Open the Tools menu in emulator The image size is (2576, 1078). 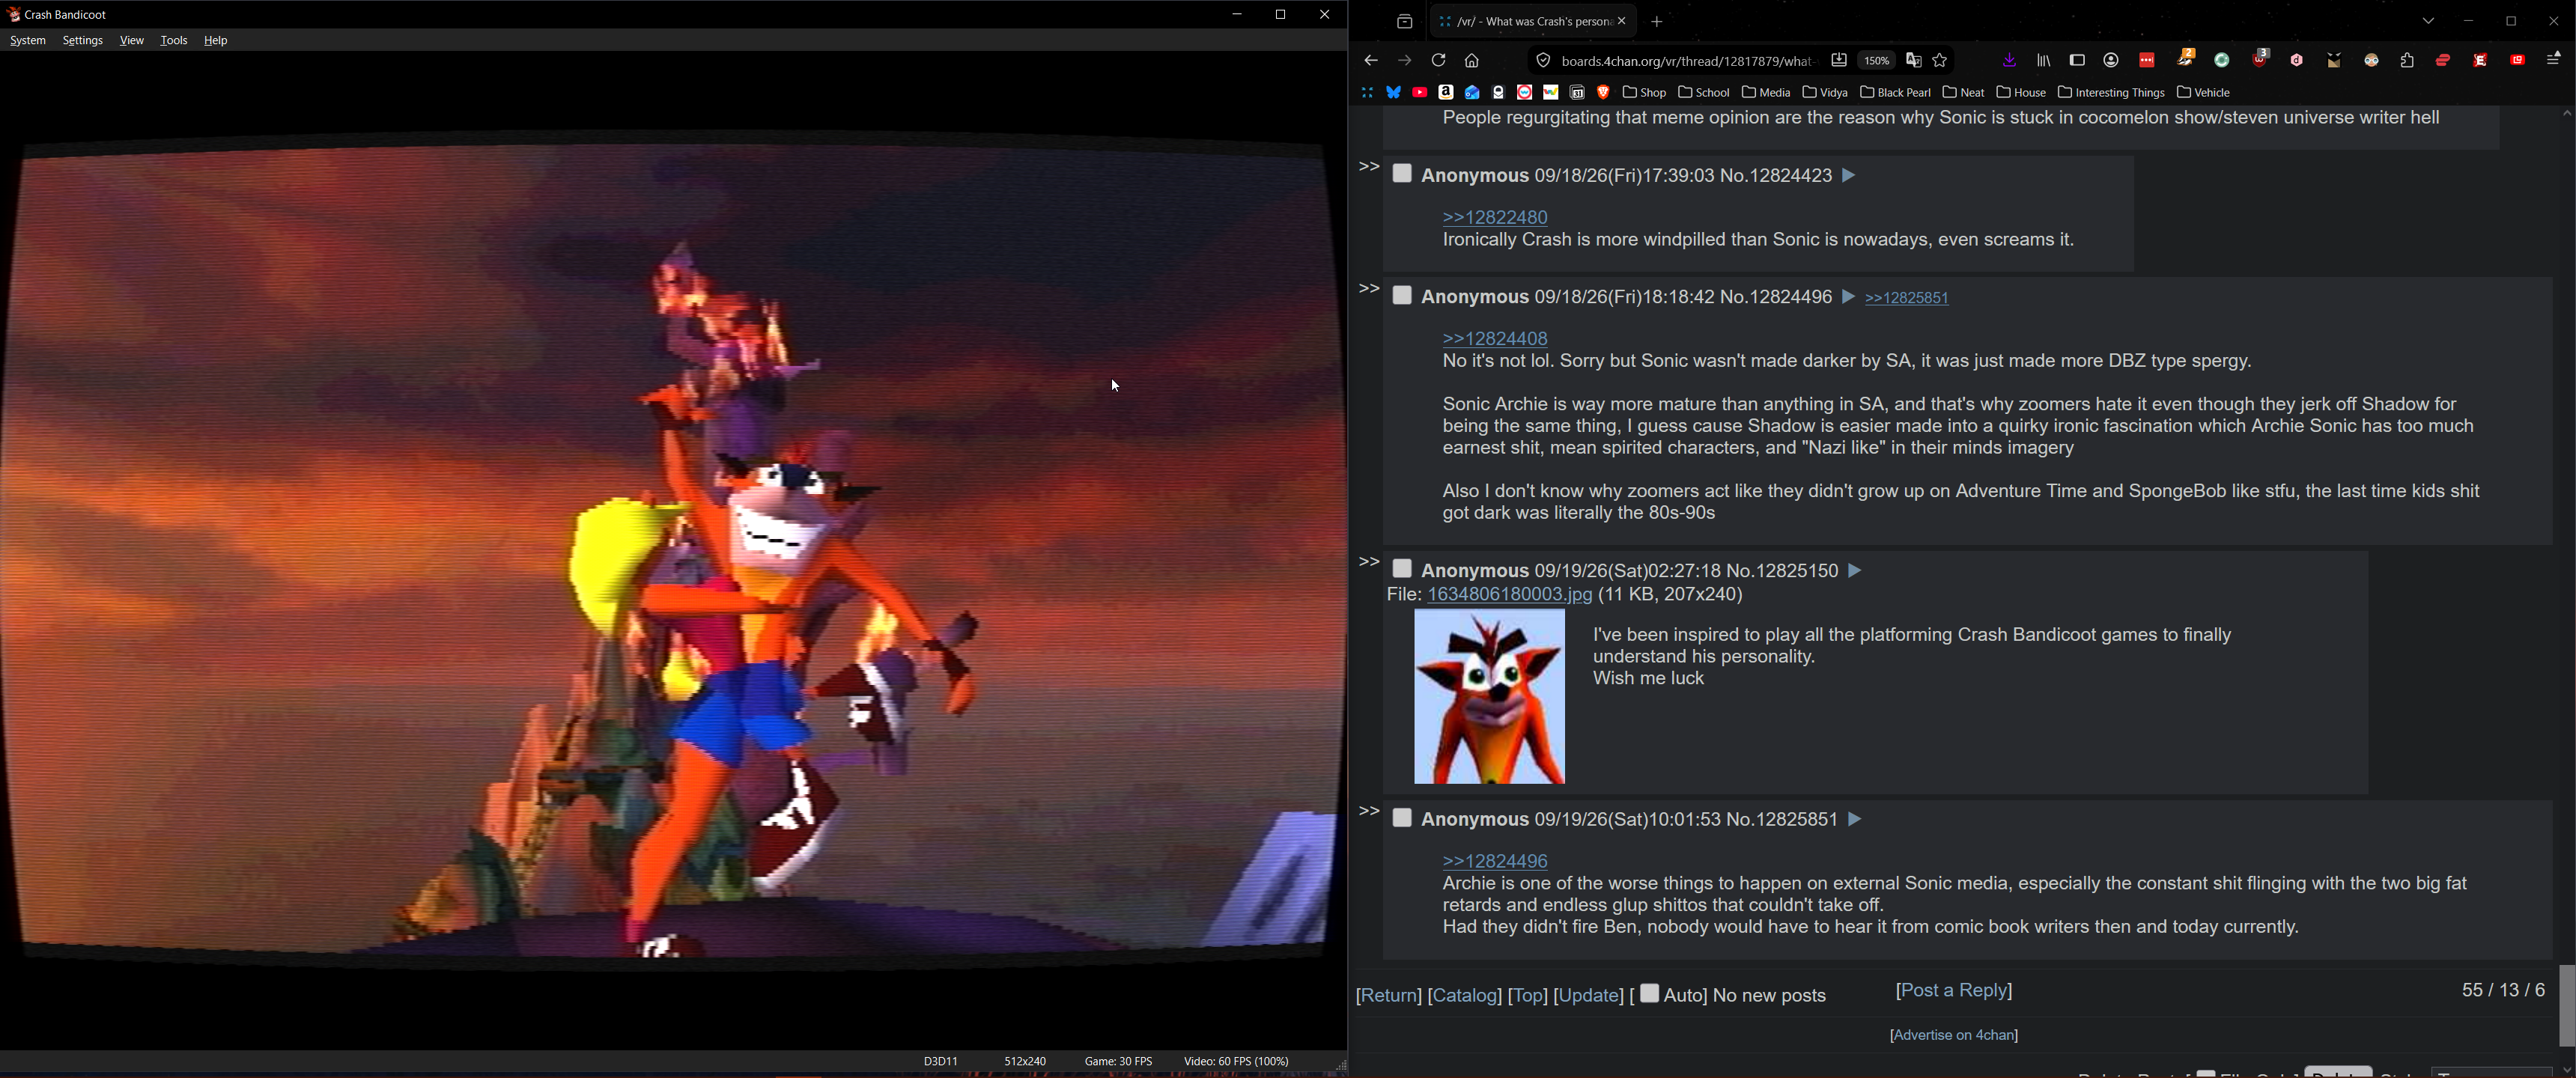(x=174, y=41)
